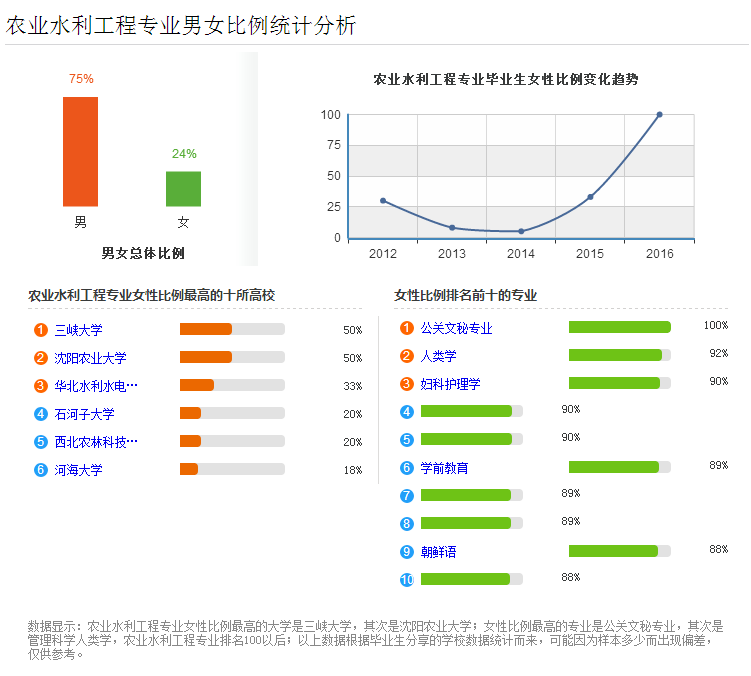751x676 pixels.
Task: Click the green 女 24% bar
Action: (x=183, y=189)
